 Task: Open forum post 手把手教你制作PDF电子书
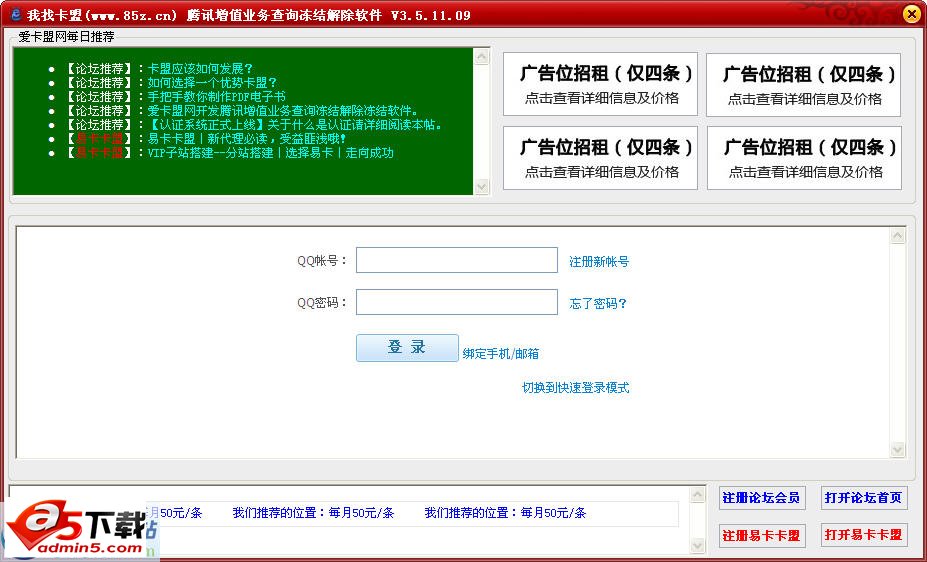[216, 96]
